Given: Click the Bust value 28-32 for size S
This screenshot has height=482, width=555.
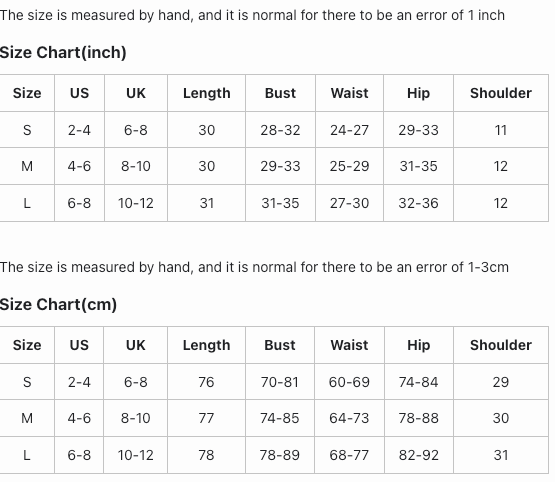Looking at the screenshot, I should coord(280,130).
